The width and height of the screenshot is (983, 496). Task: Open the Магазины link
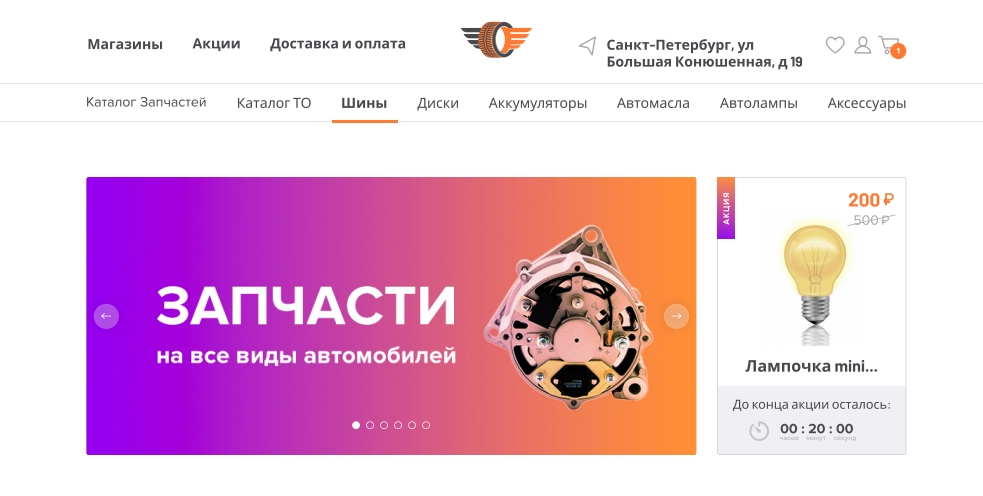[x=125, y=44]
